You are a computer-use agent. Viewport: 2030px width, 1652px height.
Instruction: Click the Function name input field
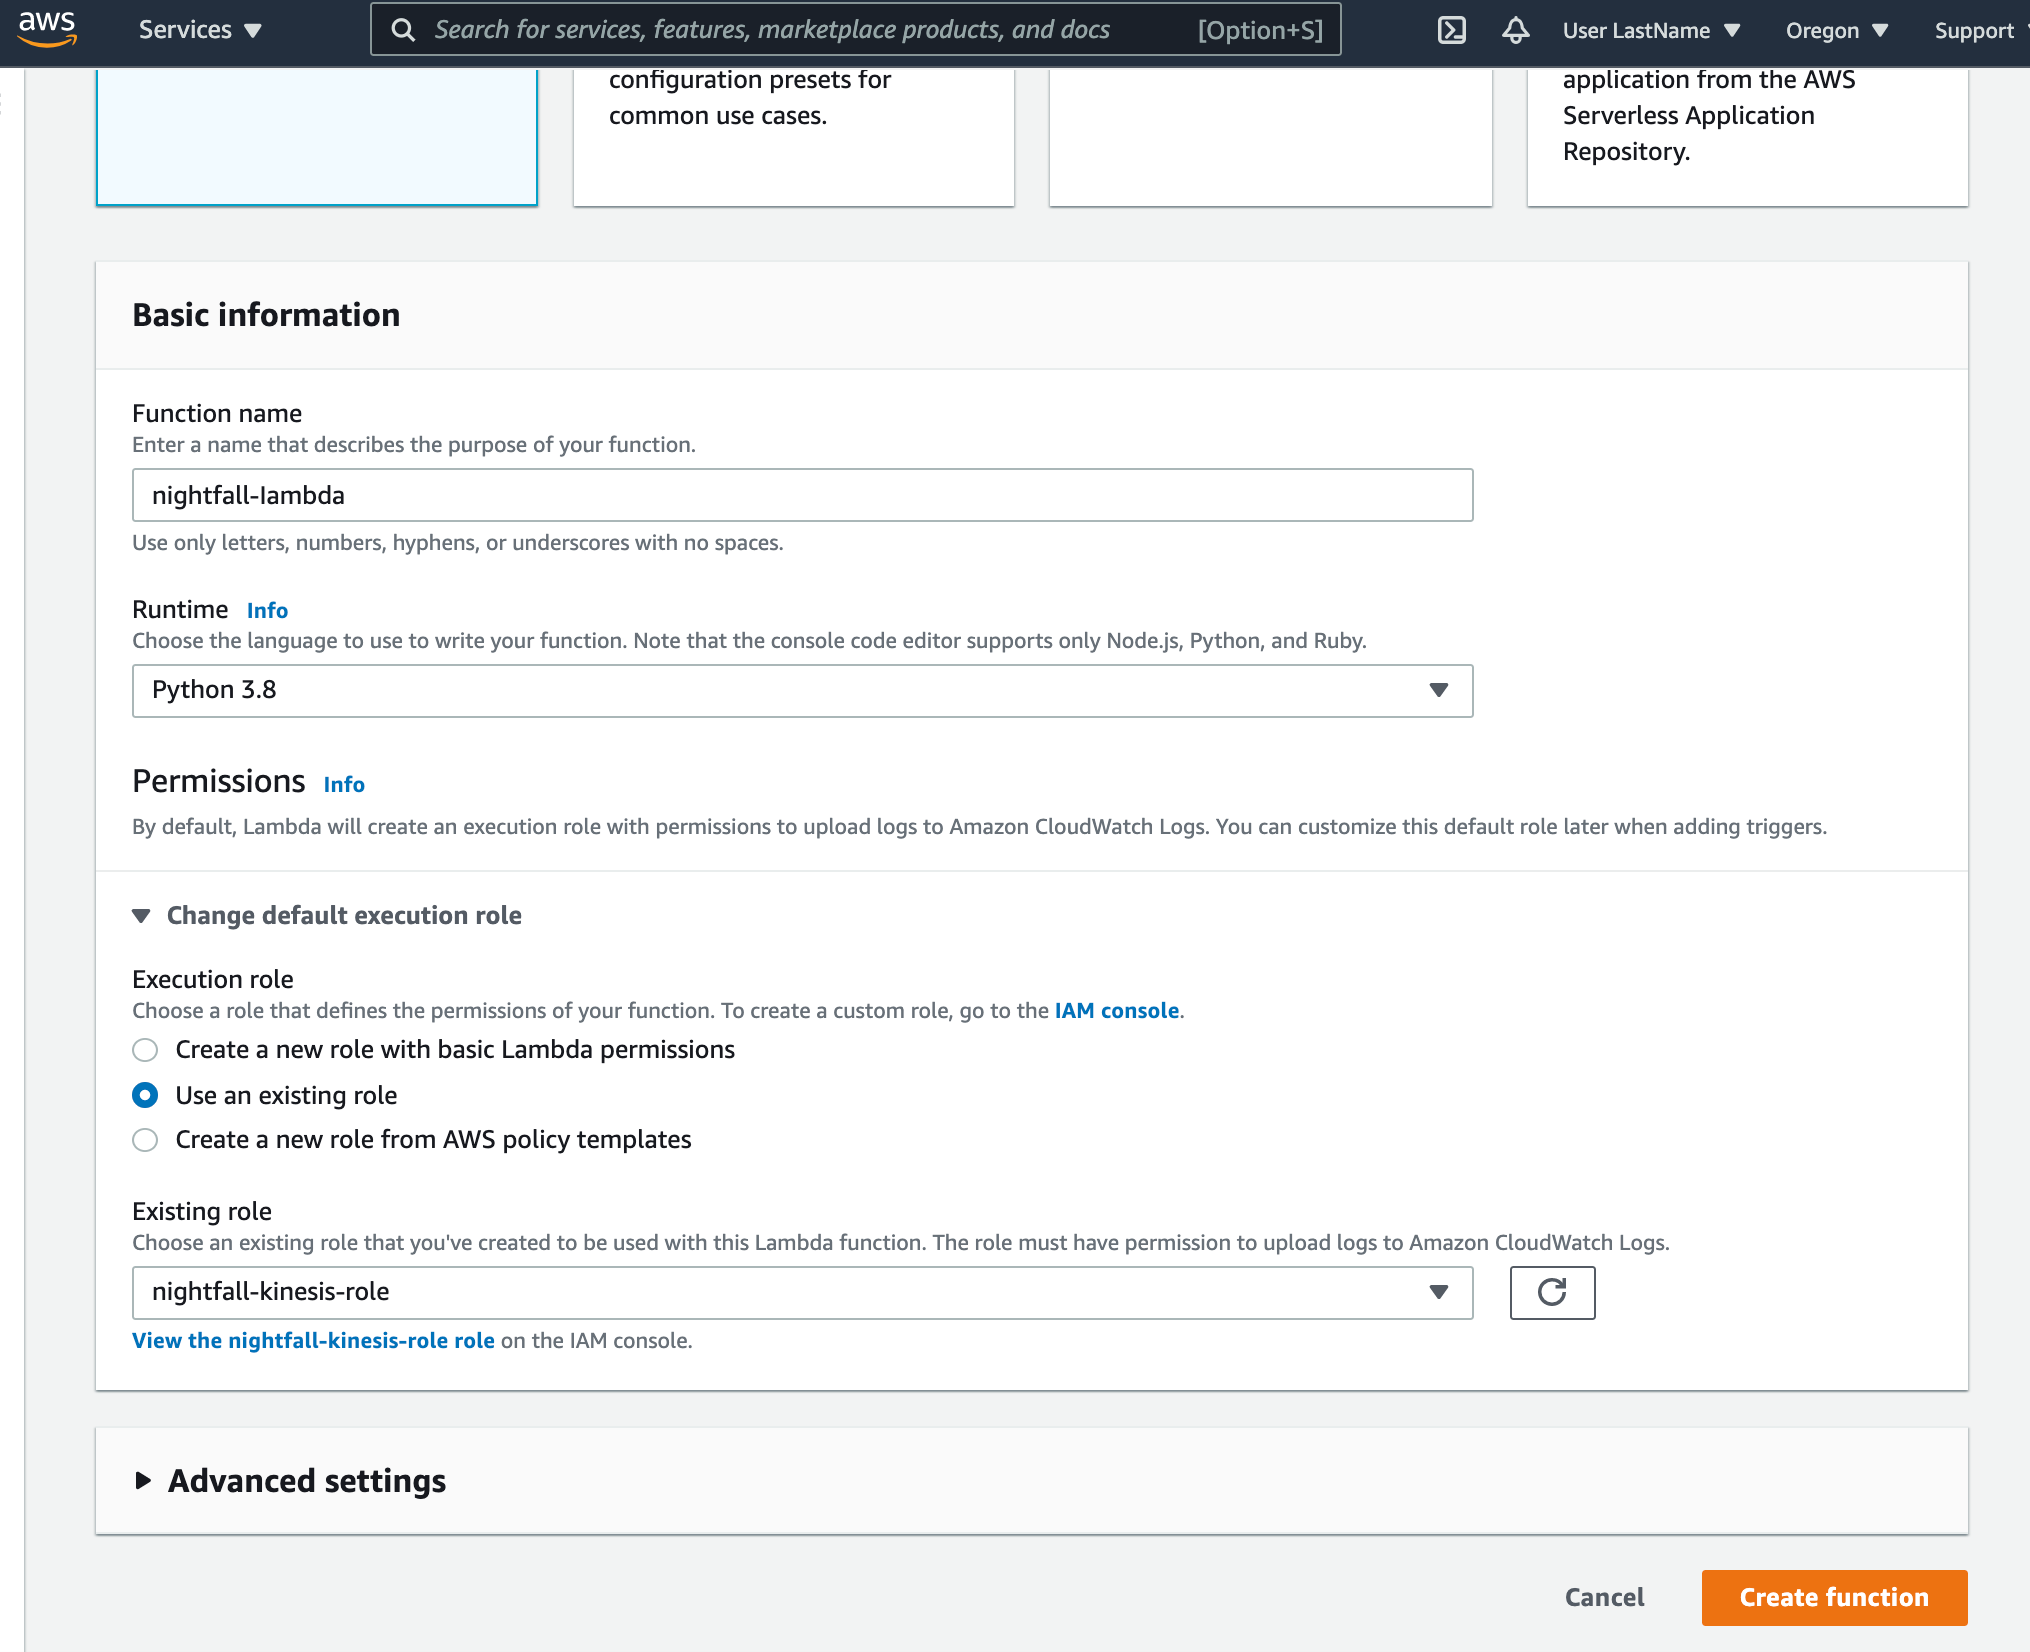pyautogui.click(x=801, y=495)
